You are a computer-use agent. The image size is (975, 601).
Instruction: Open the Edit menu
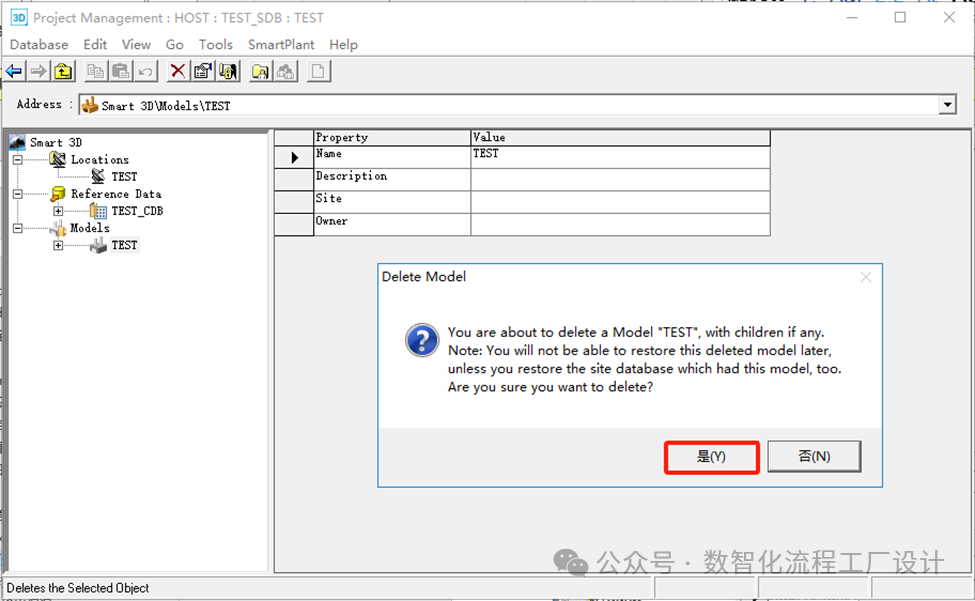click(x=95, y=45)
